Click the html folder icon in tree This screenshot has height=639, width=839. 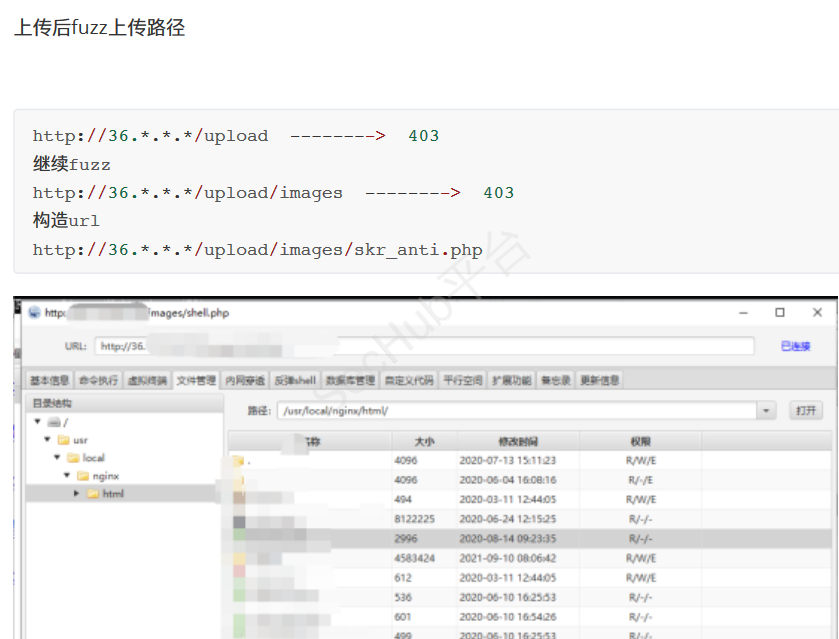pos(92,494)
